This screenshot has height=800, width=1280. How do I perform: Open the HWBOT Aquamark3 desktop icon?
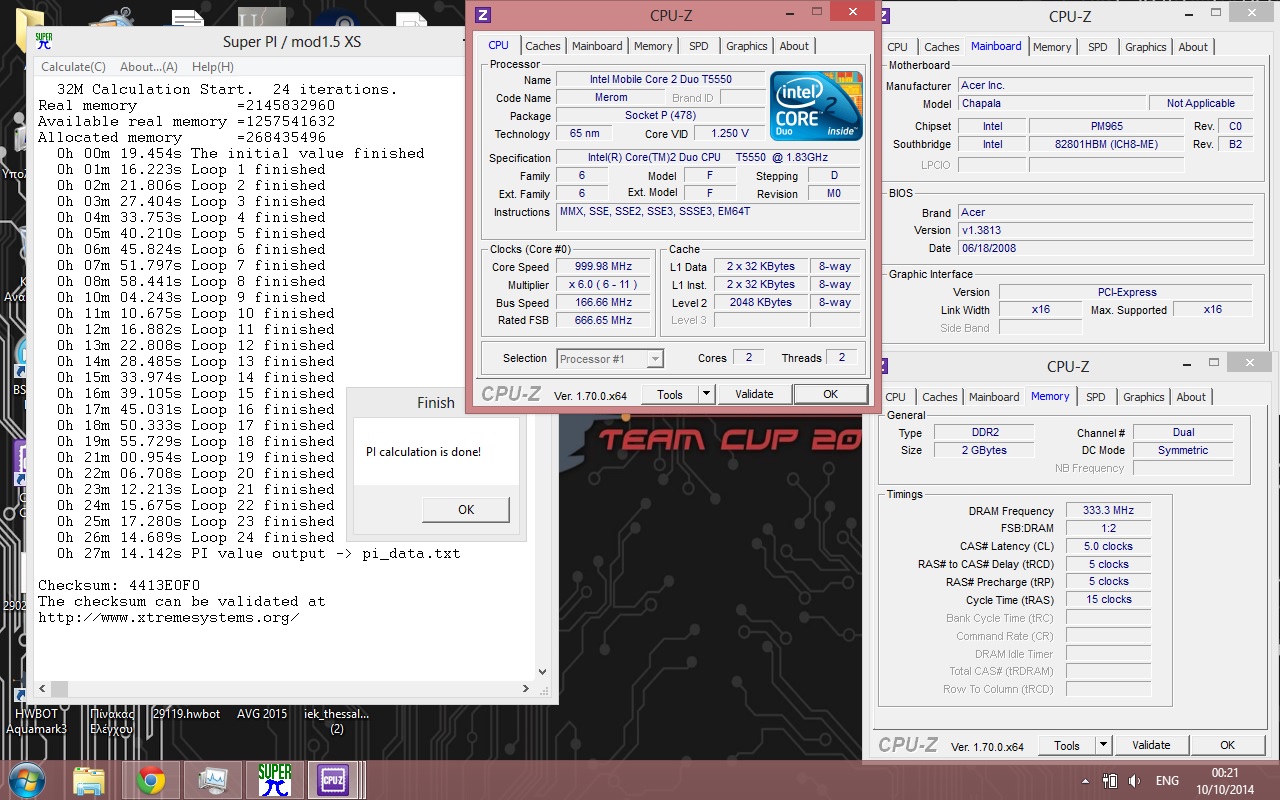[36, 721]
